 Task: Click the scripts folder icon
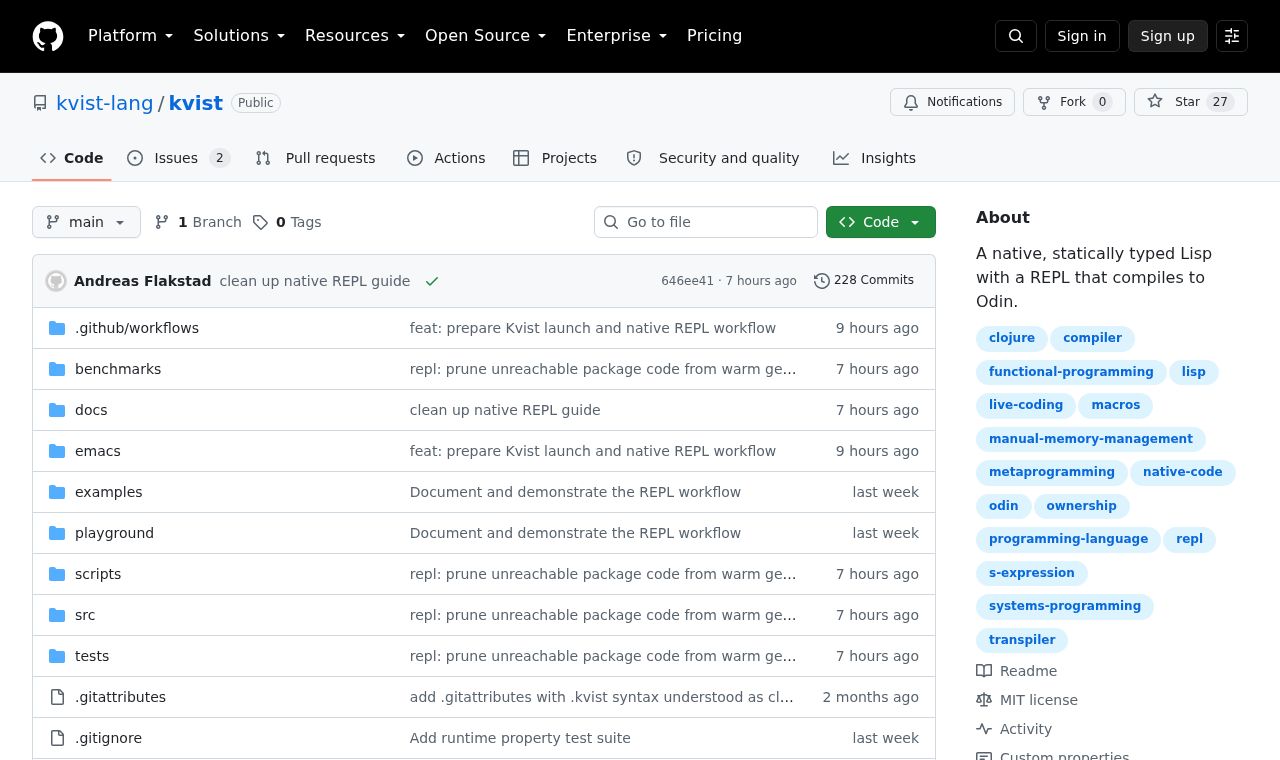coord(57,574)
